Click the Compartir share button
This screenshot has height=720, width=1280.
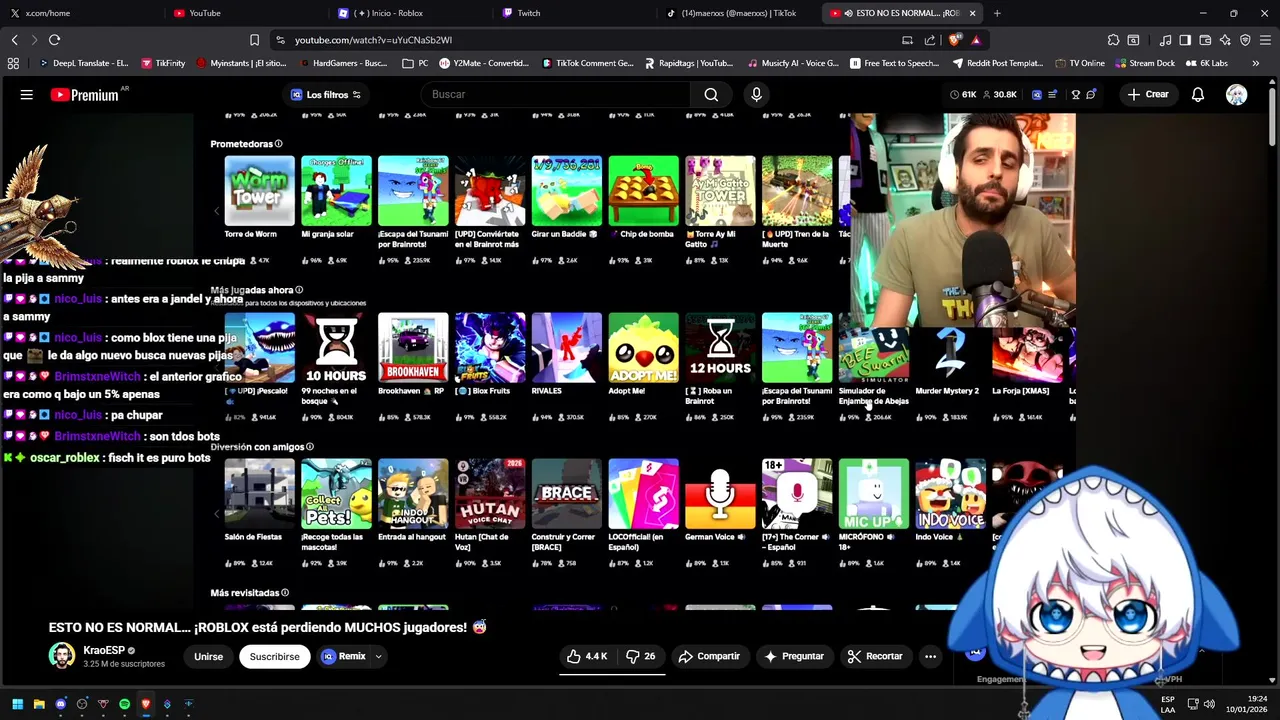tap(709, 657)
